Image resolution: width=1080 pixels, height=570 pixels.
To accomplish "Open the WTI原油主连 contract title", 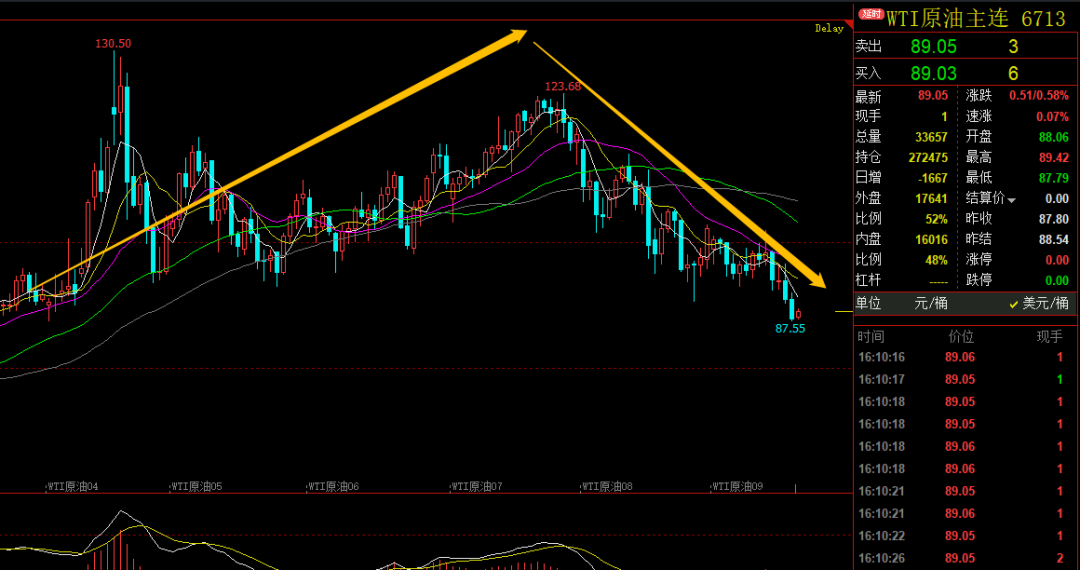I will pos(948,18).
